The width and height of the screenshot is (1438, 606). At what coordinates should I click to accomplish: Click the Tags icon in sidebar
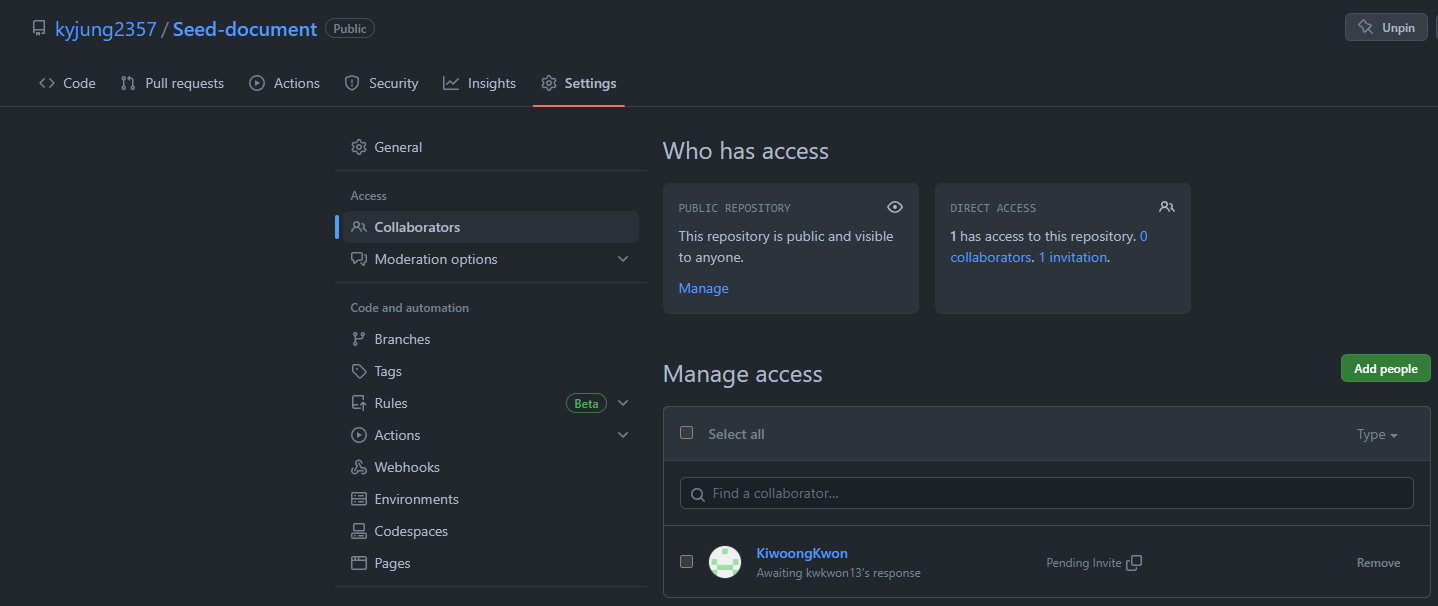(359, 371)
